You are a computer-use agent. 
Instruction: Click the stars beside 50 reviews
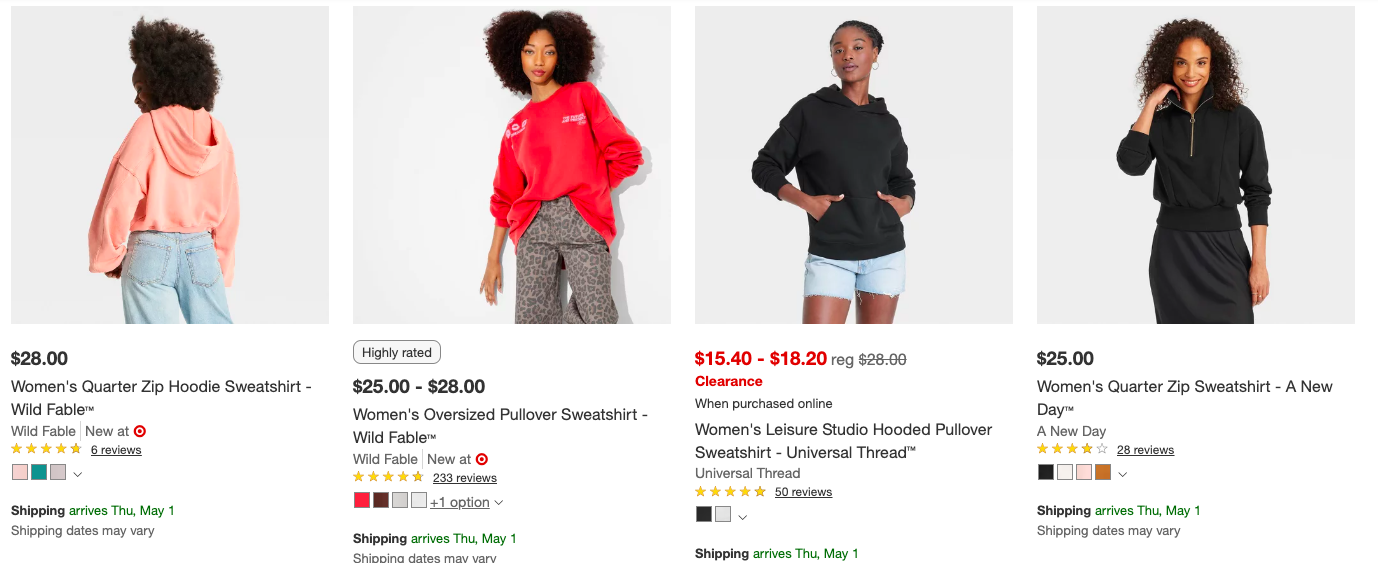(730, 491)
